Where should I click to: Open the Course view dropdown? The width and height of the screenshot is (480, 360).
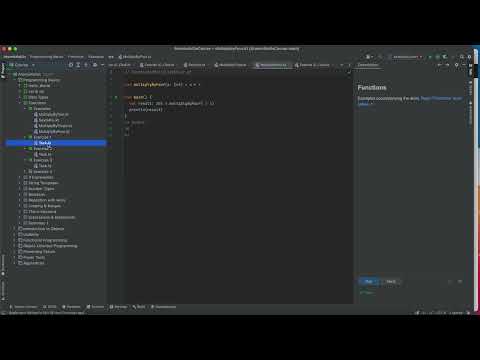click(22, 65)
